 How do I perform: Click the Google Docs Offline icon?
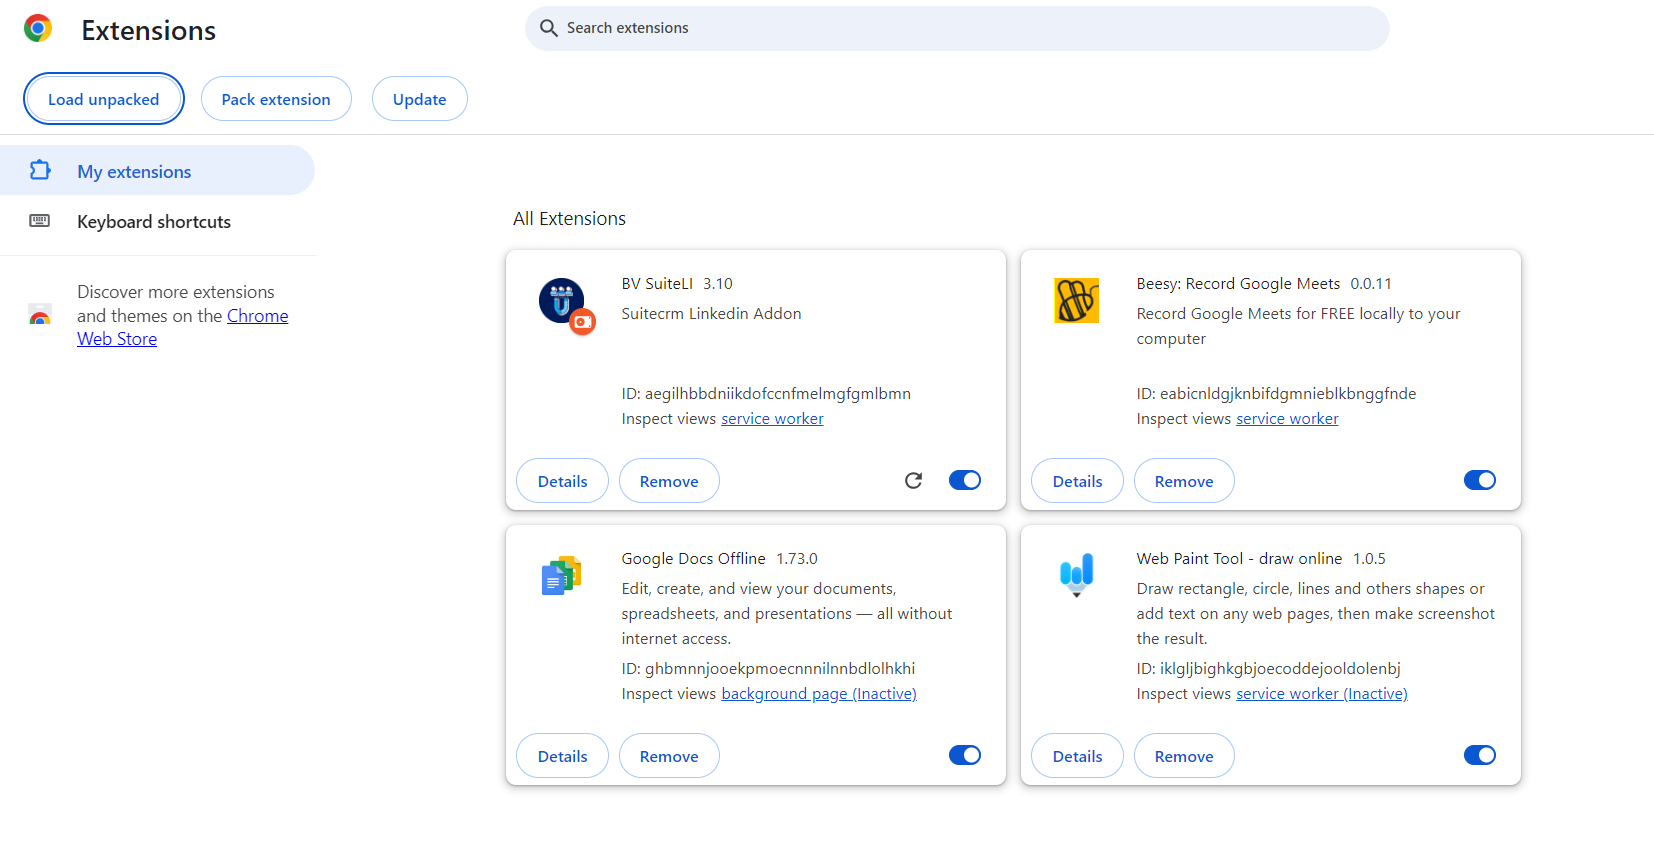[x=562, y=575]
